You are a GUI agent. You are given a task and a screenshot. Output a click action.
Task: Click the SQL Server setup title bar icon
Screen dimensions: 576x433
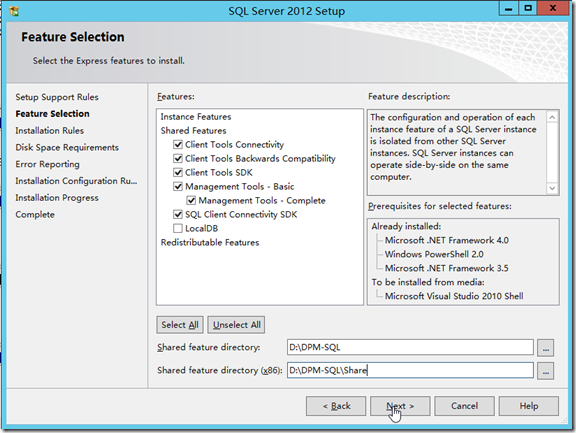[x=14, y=11]
